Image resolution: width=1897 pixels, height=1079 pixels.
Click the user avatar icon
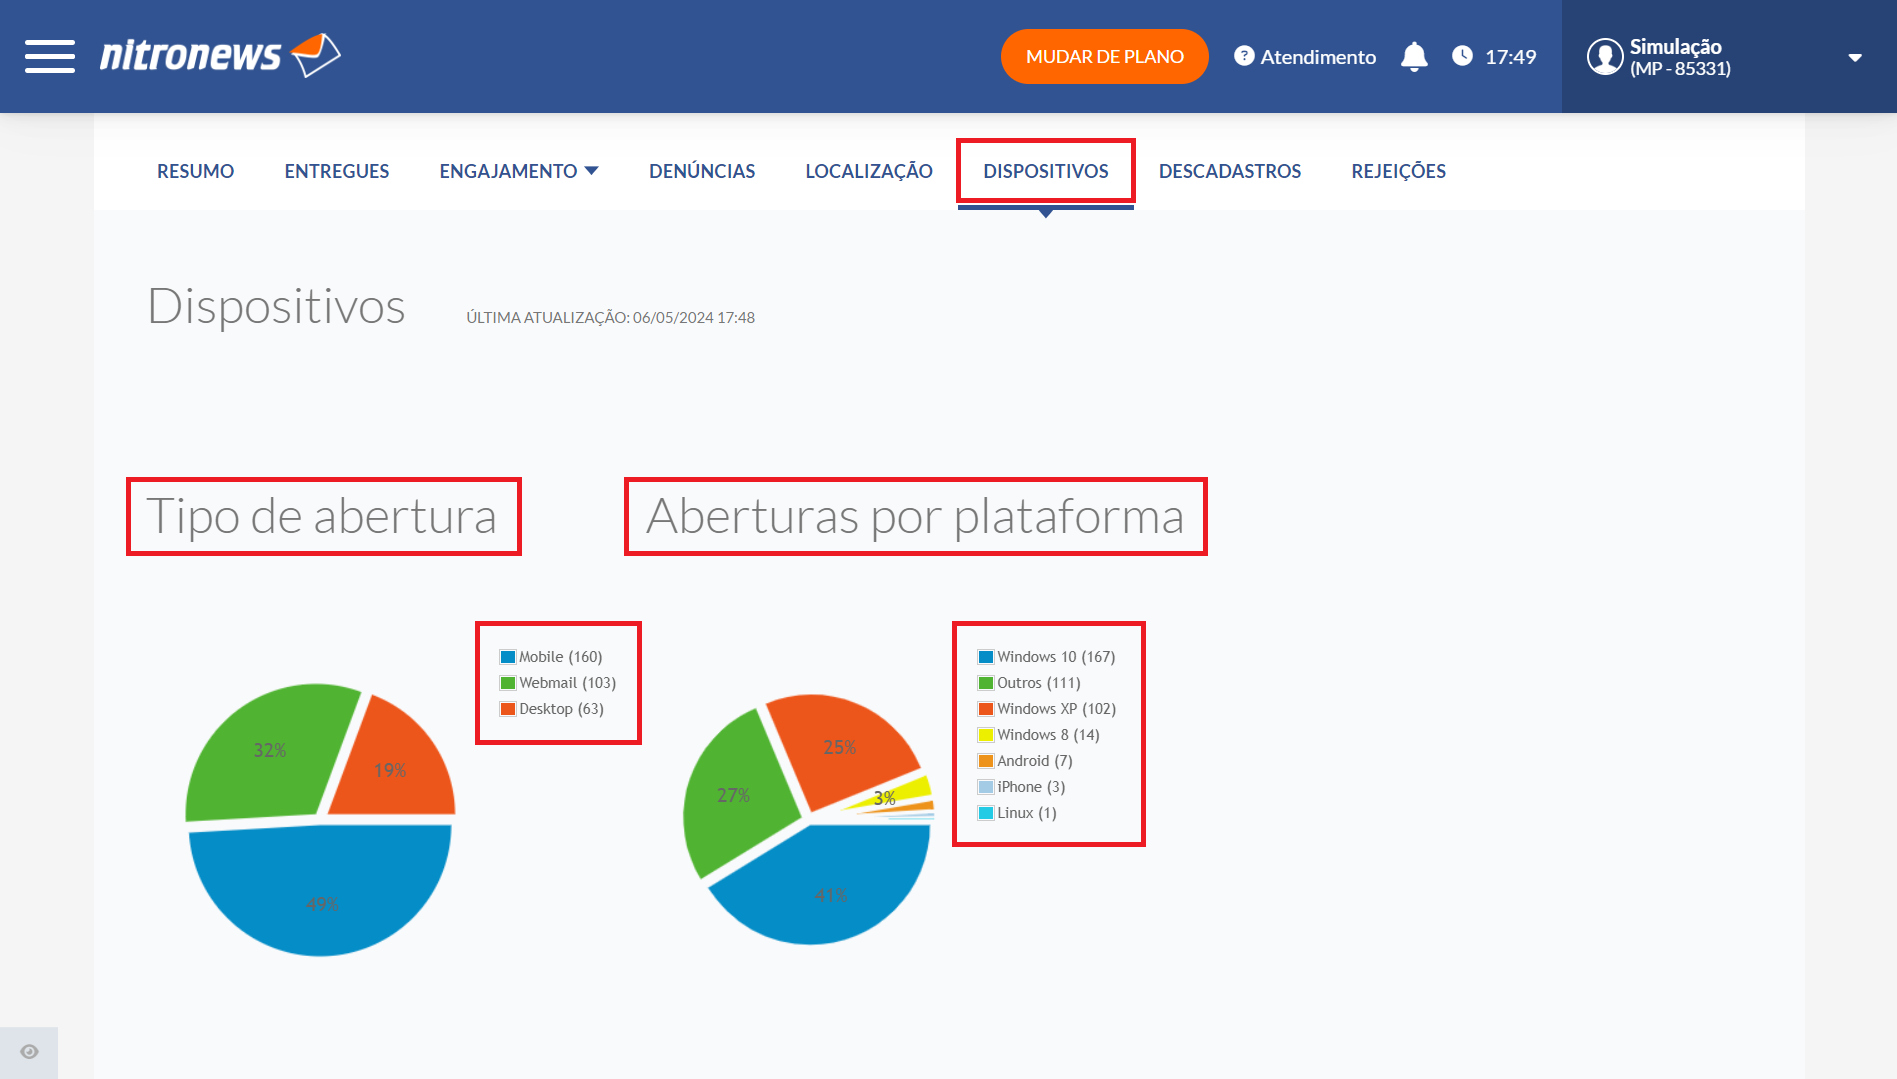1605,56
